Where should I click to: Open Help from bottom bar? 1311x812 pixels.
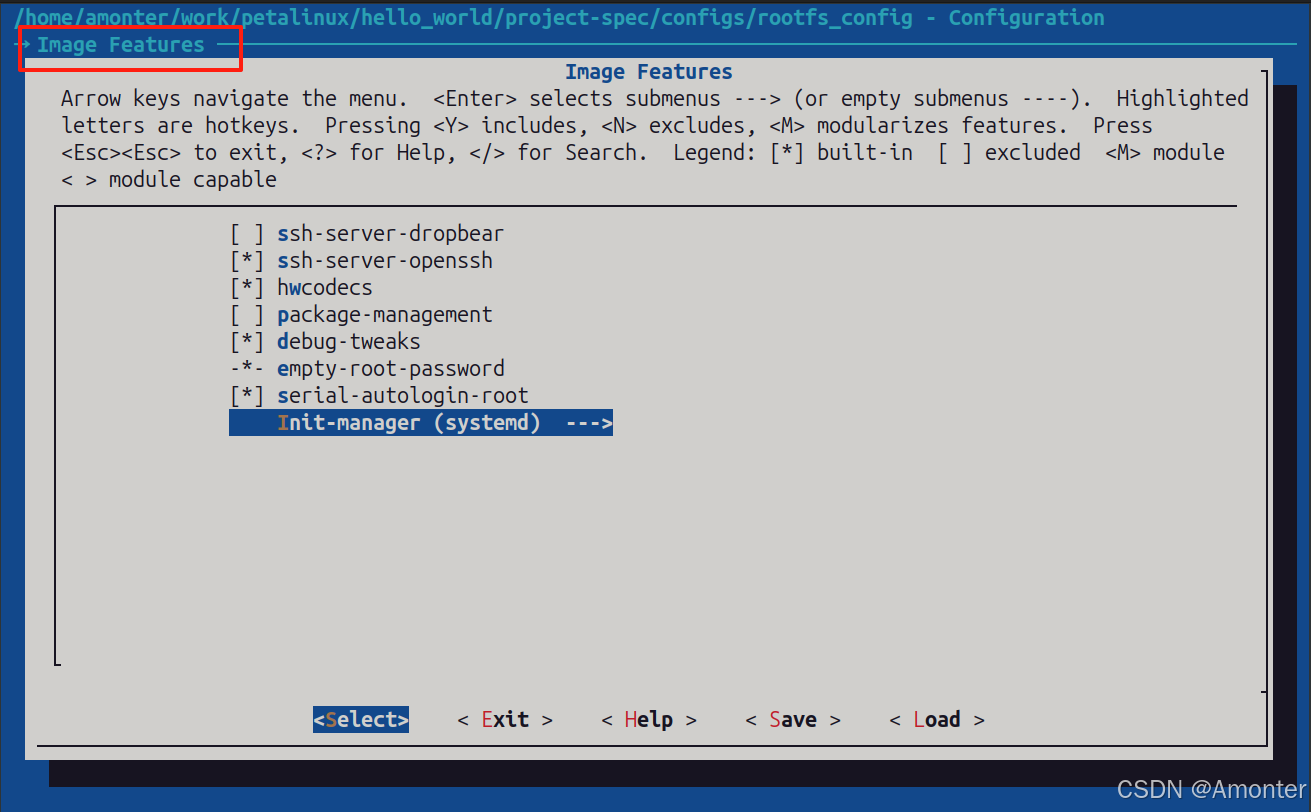(649, 720)
